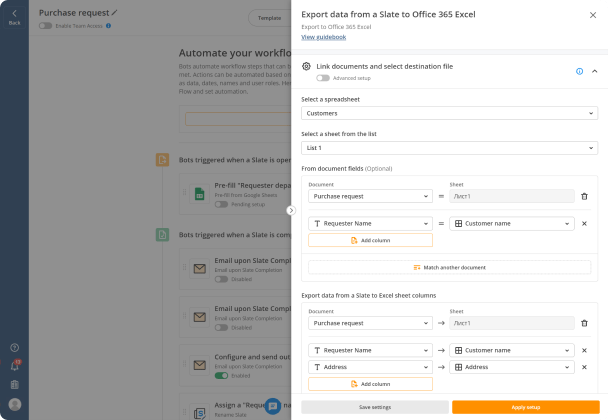Edit the Purchase request title pencil

[114, 13]
